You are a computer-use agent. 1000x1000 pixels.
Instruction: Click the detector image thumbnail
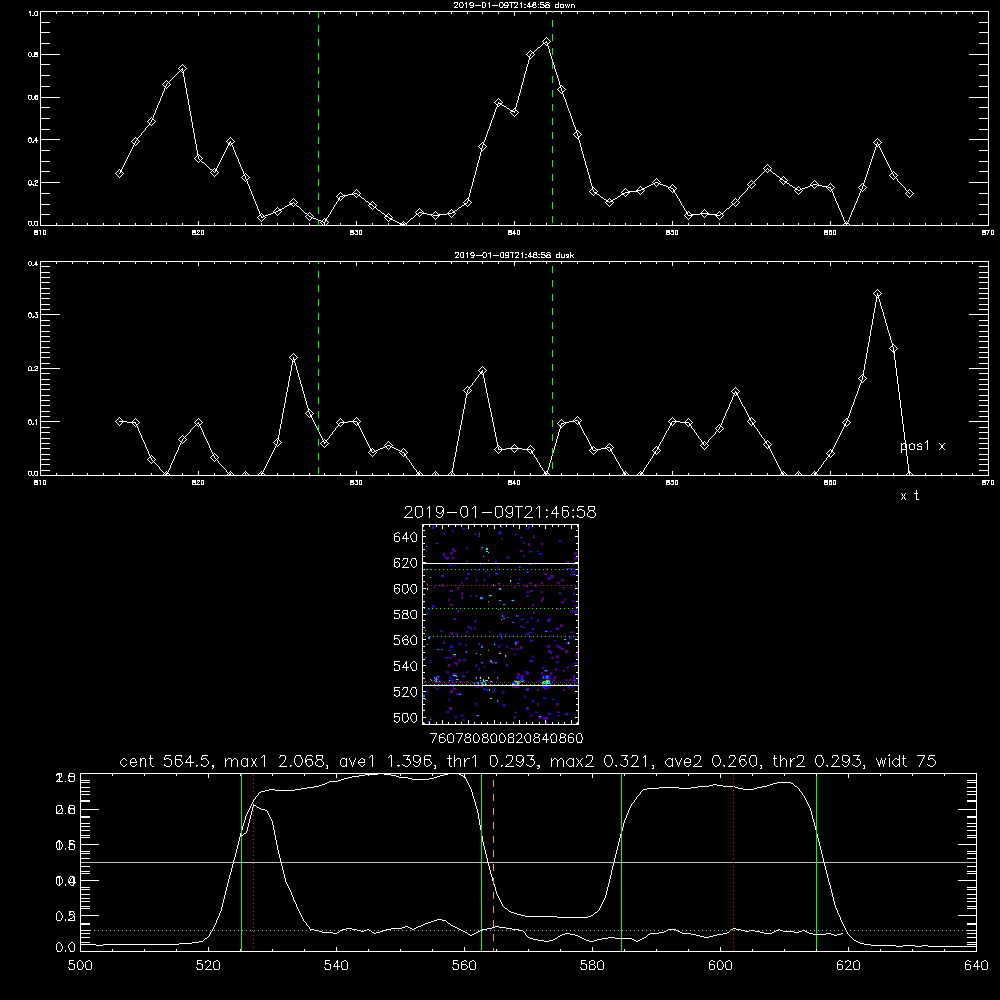[x=501, y=624]
